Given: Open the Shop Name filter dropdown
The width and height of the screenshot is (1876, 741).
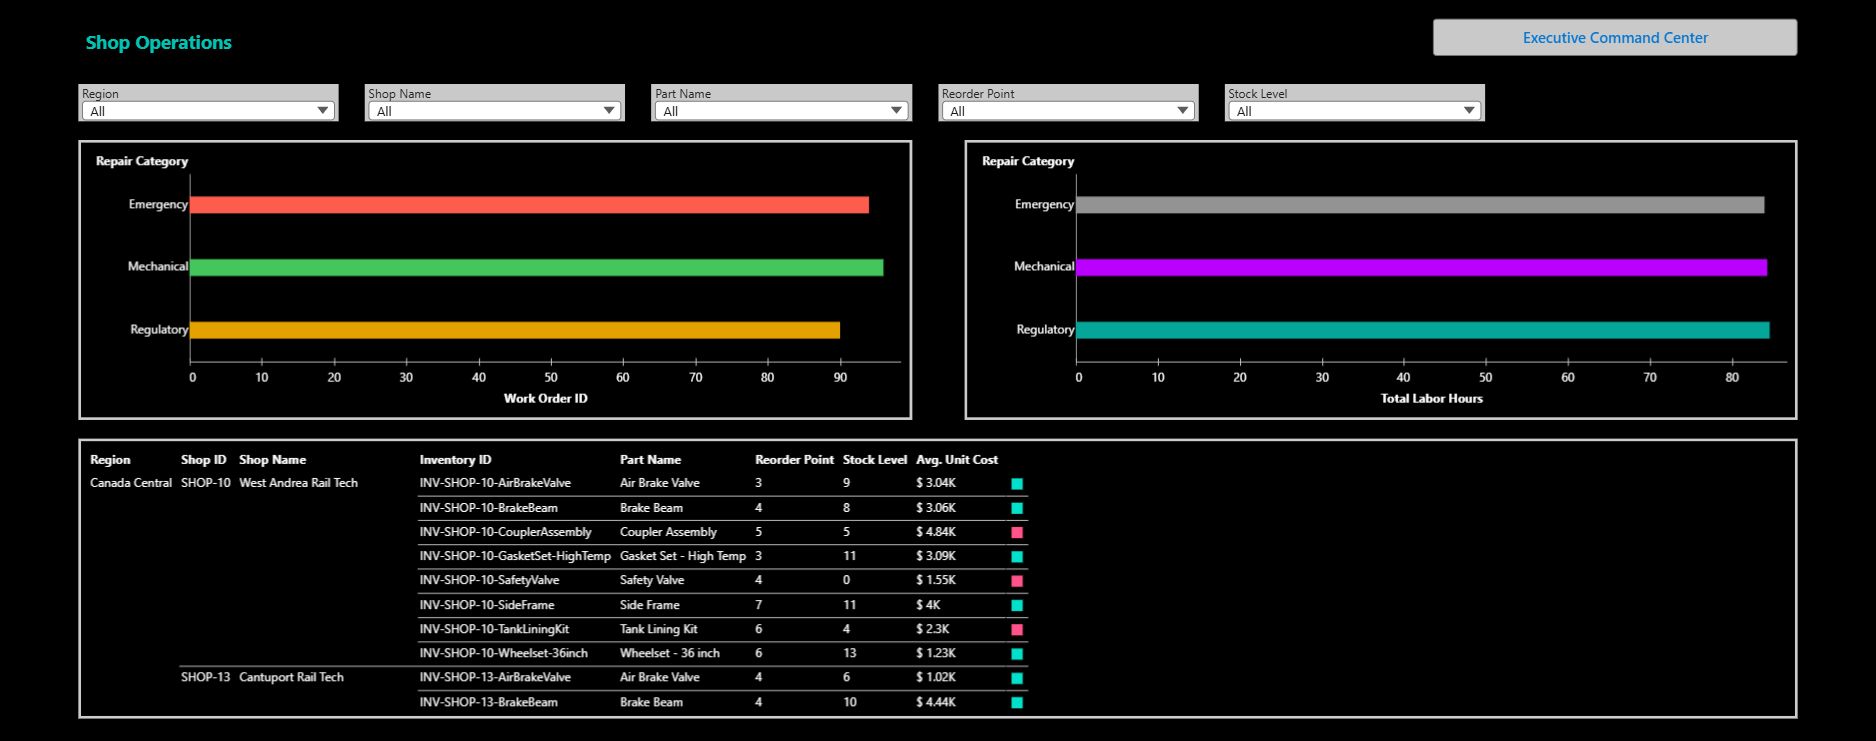Looking at the screenshot, I should click(494, 111).
